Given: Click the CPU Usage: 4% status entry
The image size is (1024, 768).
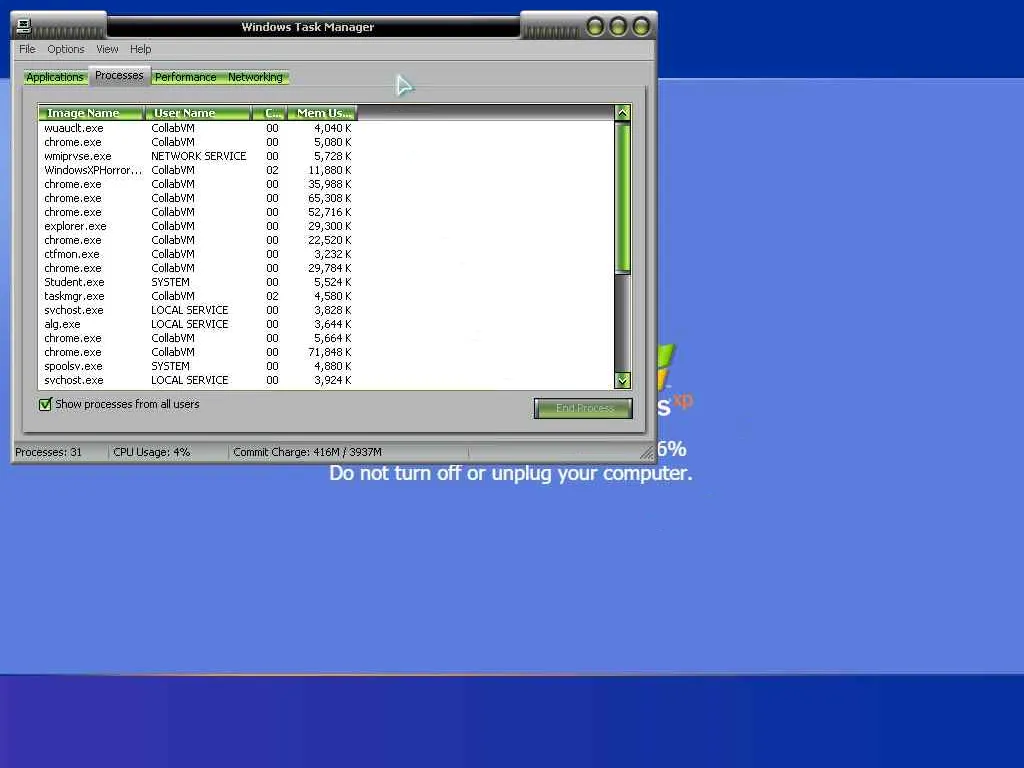Looking at the screenshot, I should click(152, 452).
